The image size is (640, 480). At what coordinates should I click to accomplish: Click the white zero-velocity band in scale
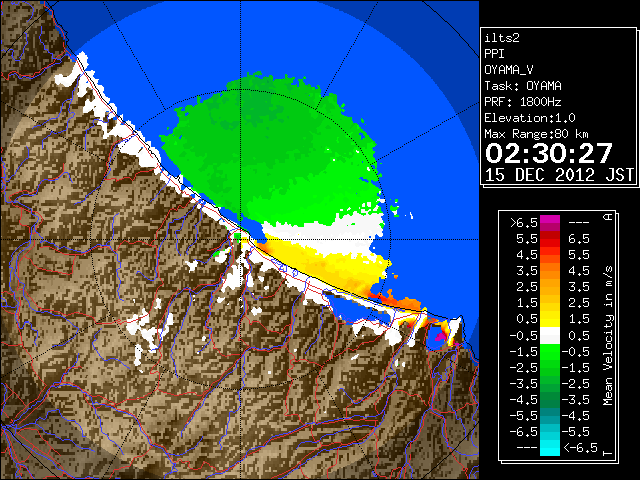[x=550, y=336]
